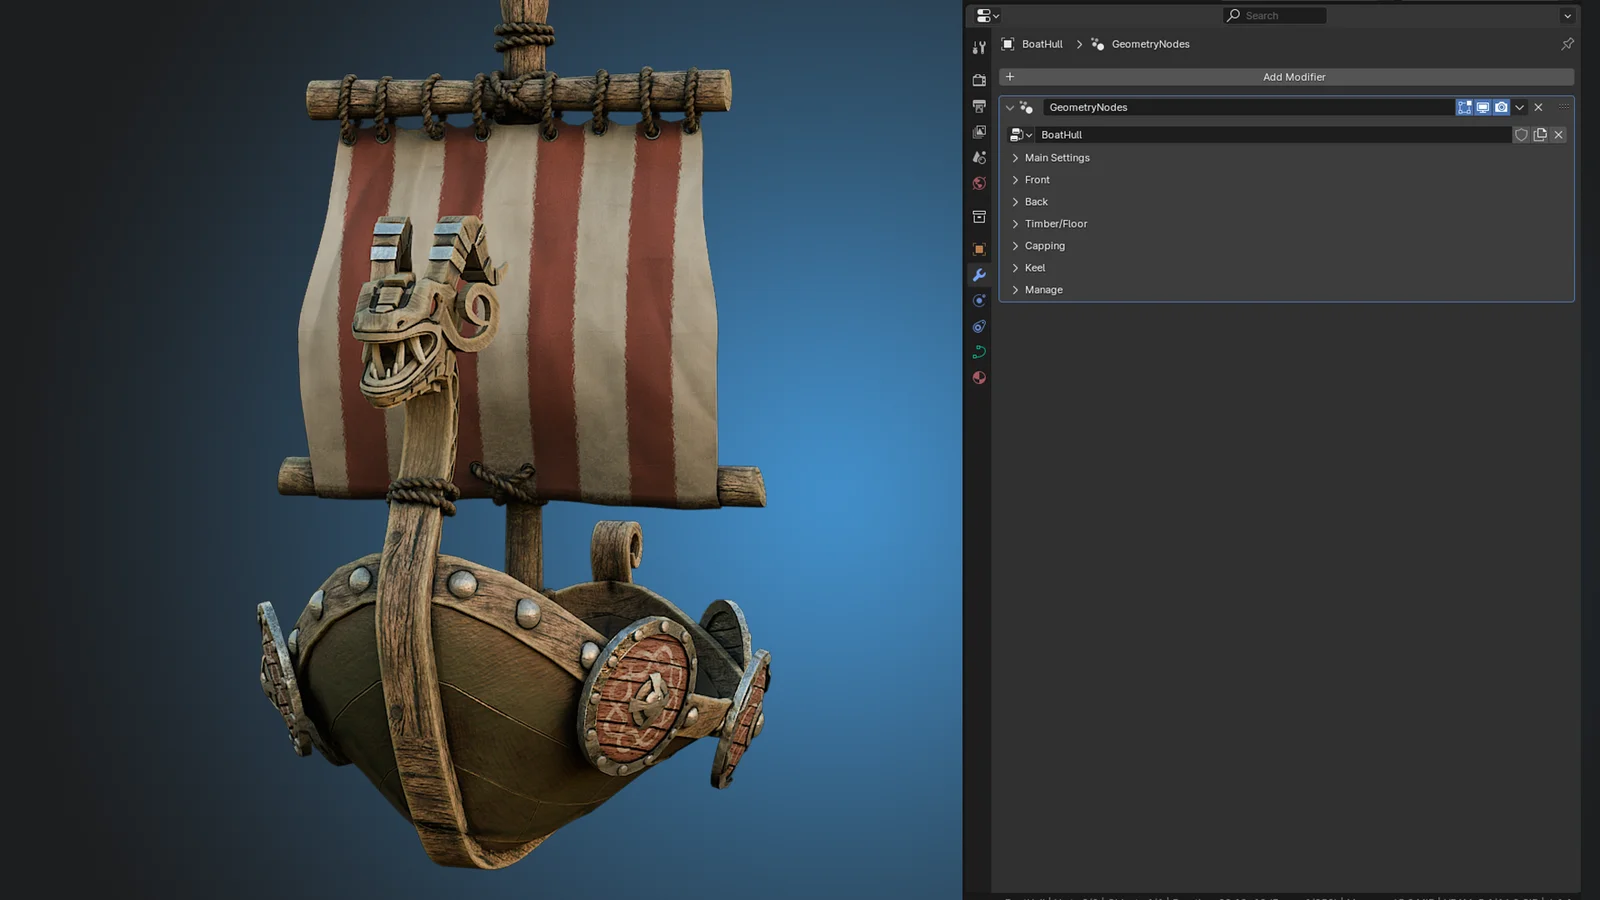Select the Object Properties tab
This screenshot has width=1600, height=900.
click(x=979, y=248)
